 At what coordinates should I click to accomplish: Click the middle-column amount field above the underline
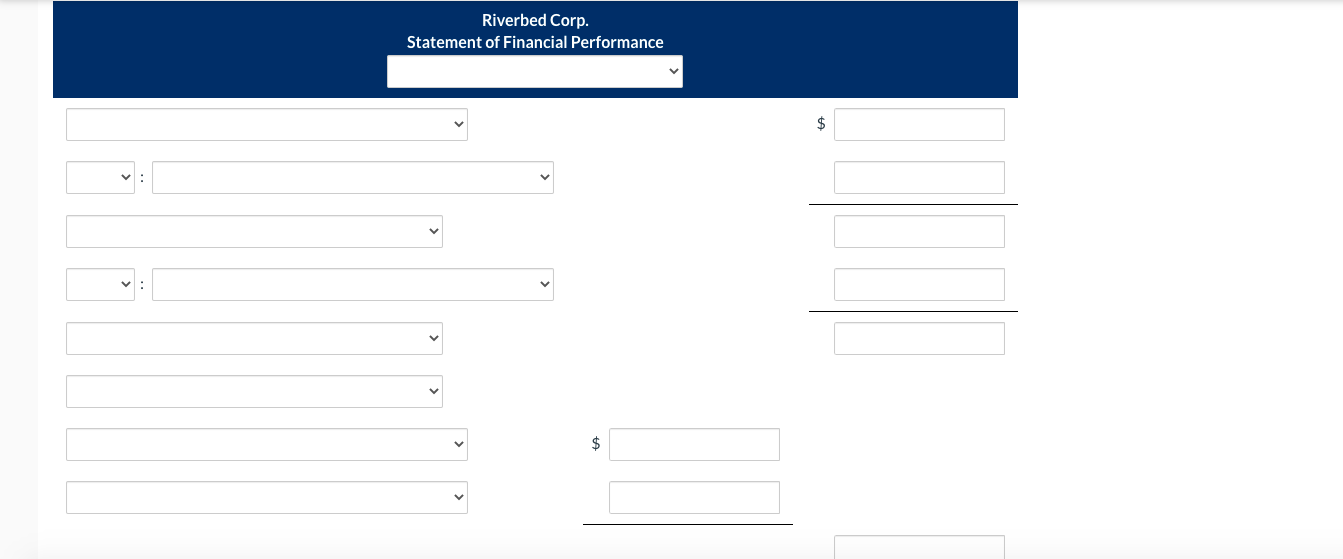click(x=694, y=497)
